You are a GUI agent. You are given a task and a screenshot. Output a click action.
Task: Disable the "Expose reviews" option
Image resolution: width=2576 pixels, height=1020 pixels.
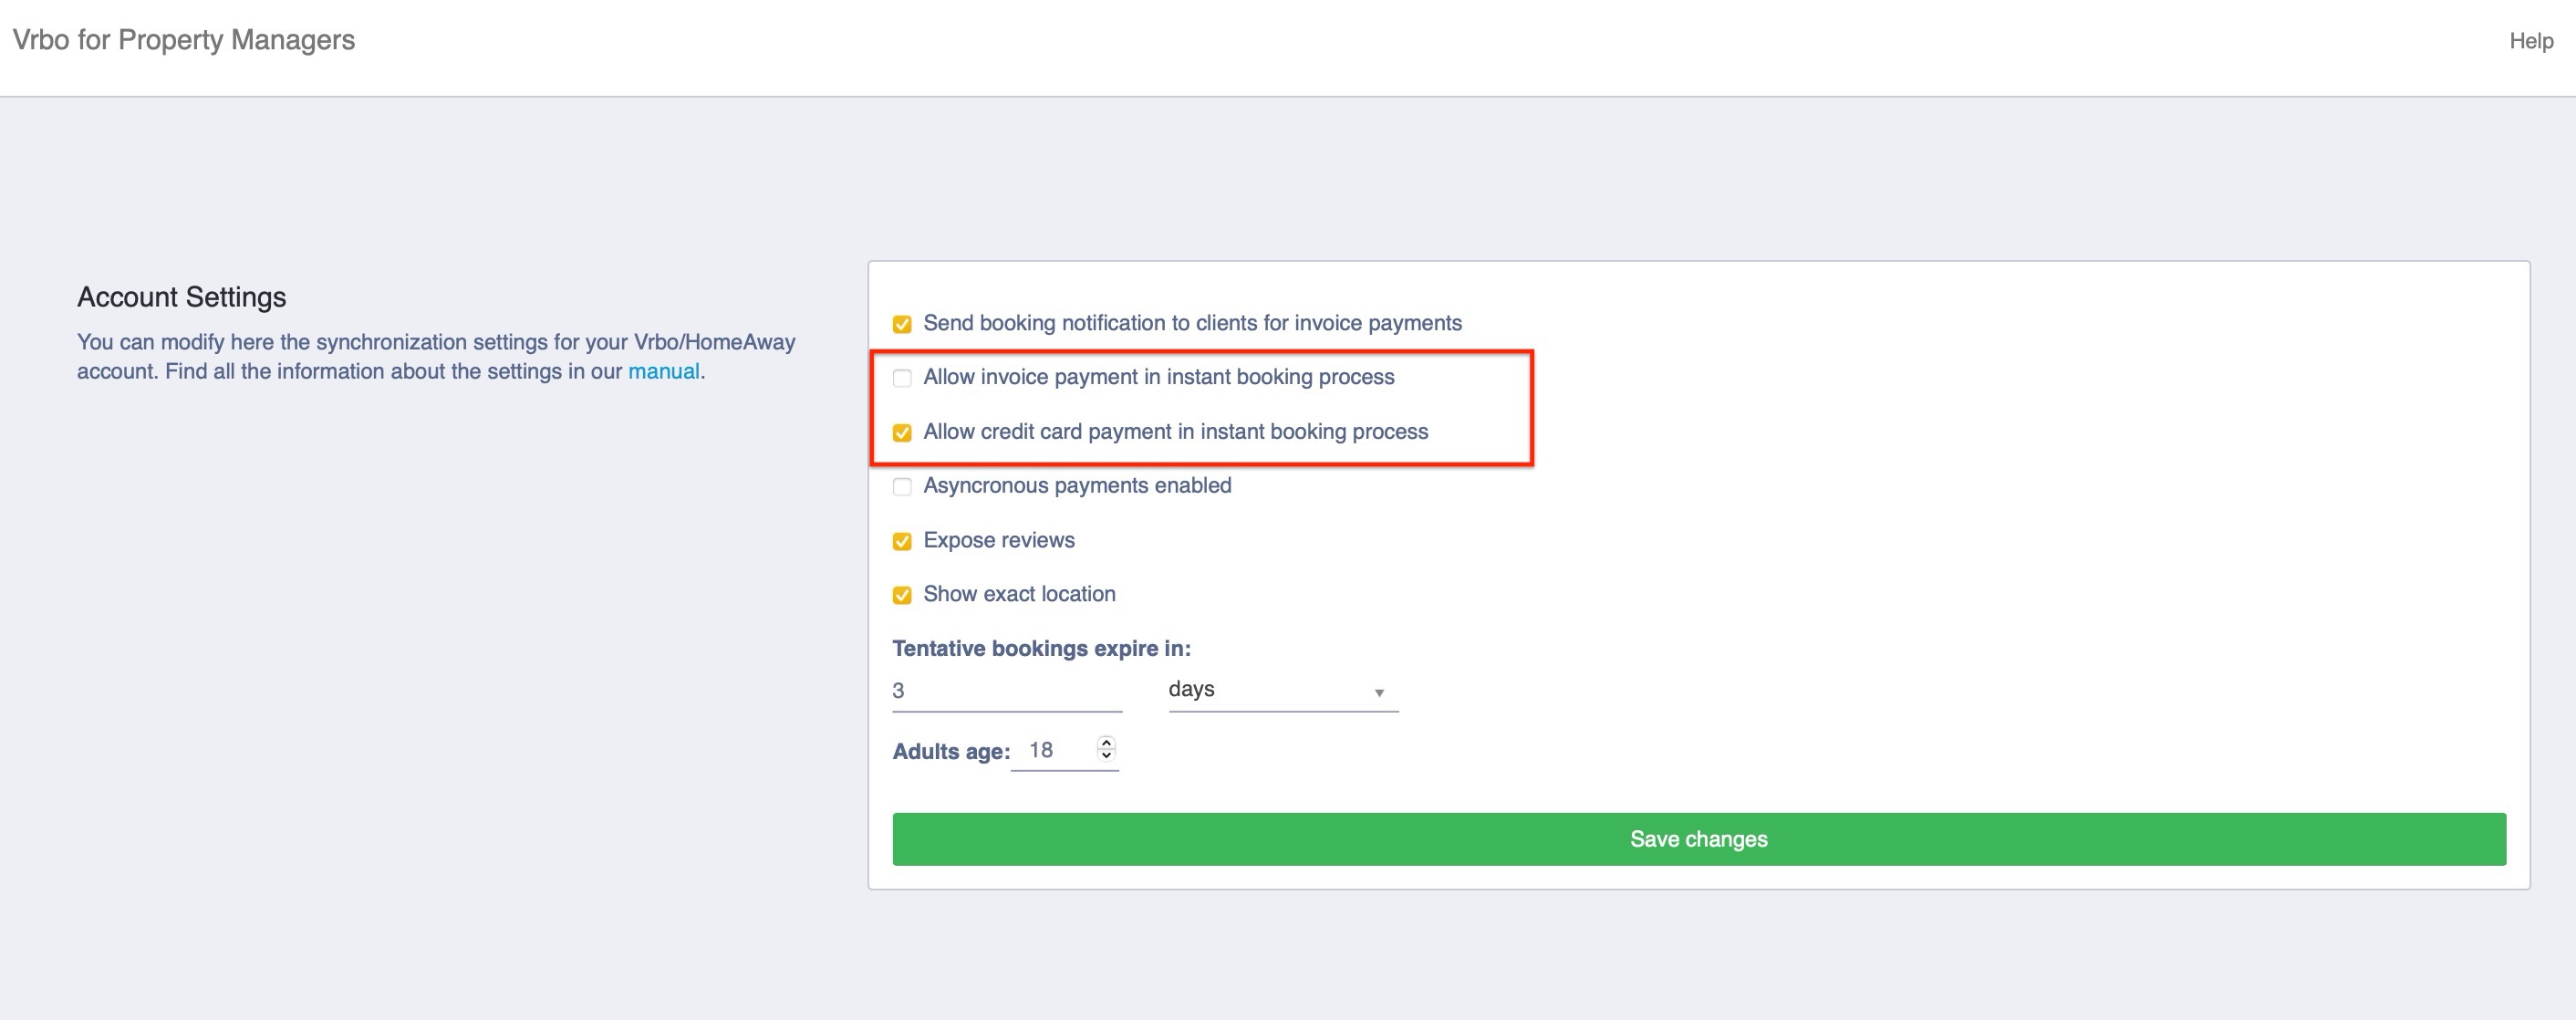point(902,540)
